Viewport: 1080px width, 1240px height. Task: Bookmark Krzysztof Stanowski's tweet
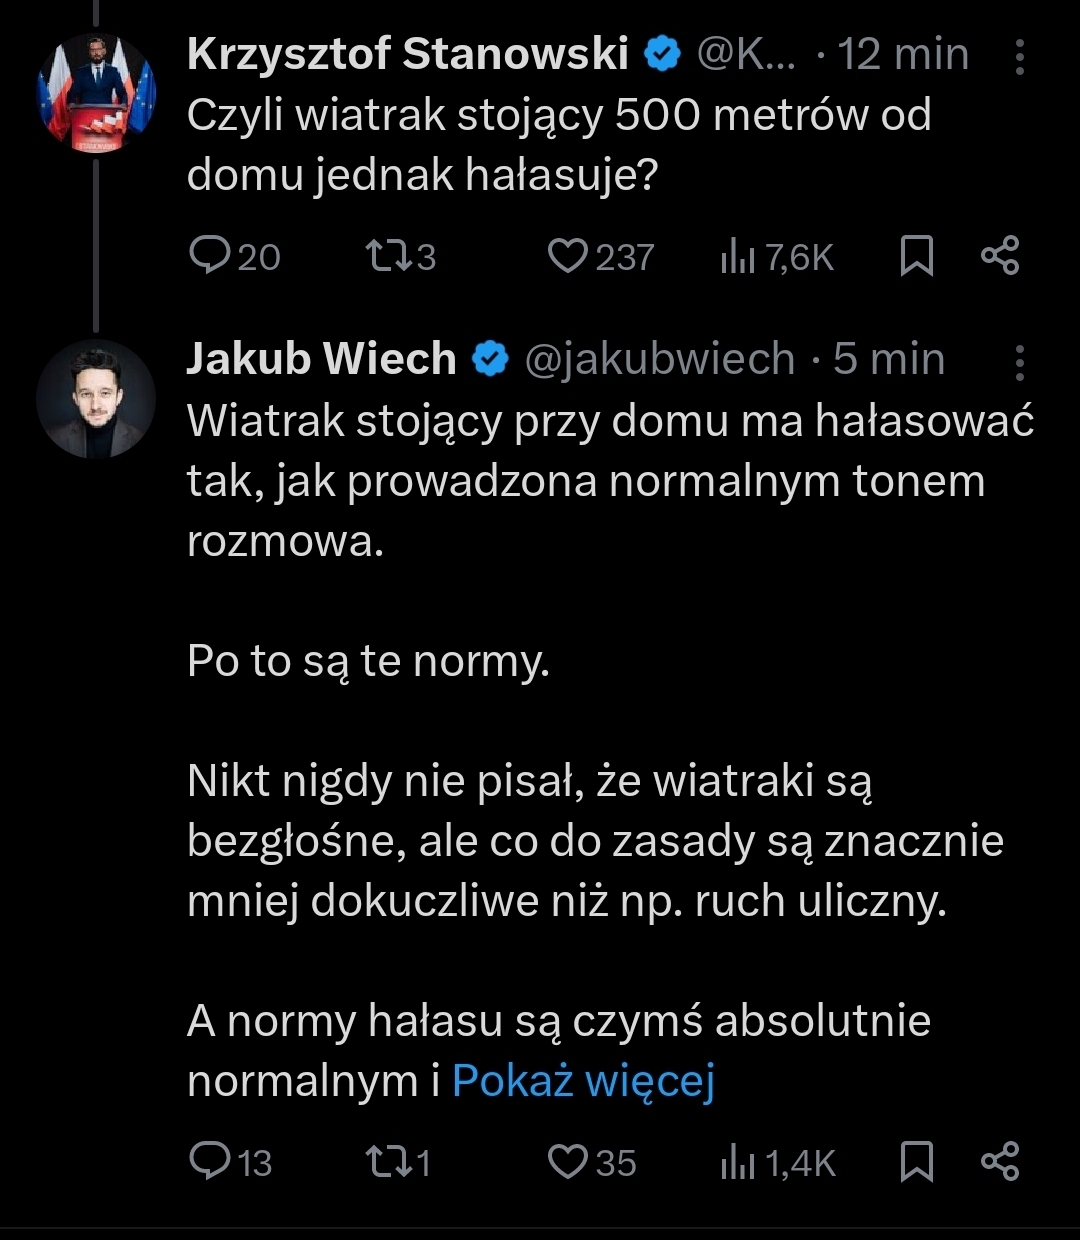coord(917,257)
